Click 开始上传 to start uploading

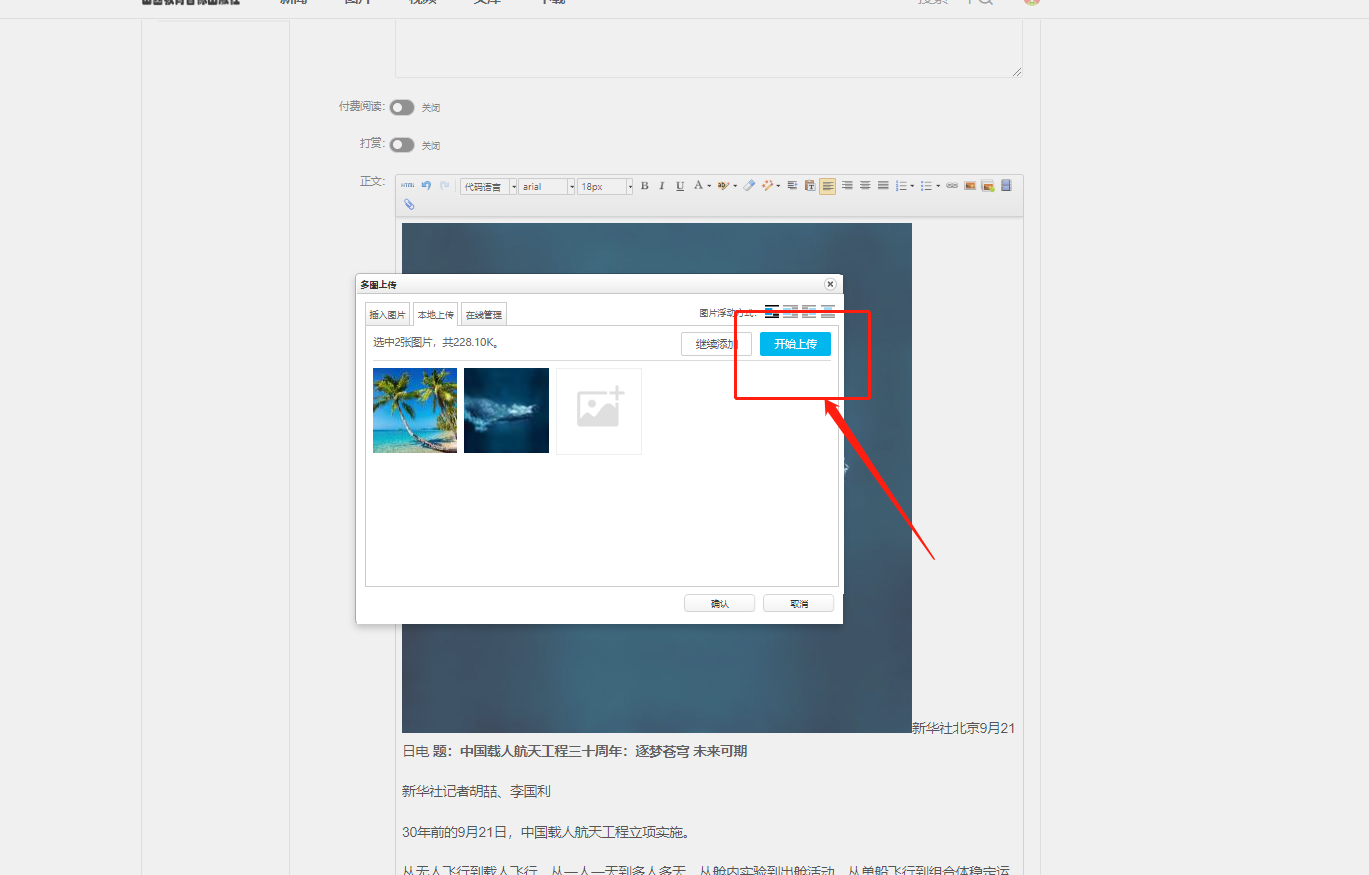pyautogui.click(x=795, y=344)
